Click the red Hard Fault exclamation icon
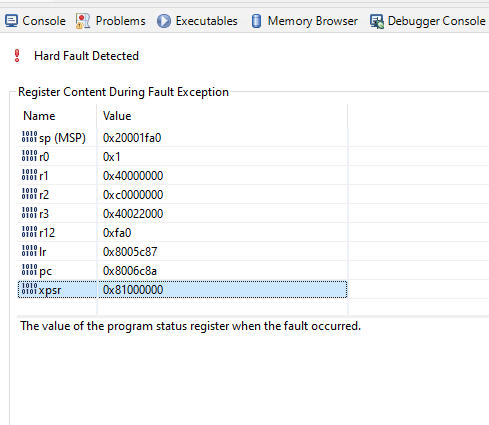This screenshot has width=489, height=425. point(17,56)
